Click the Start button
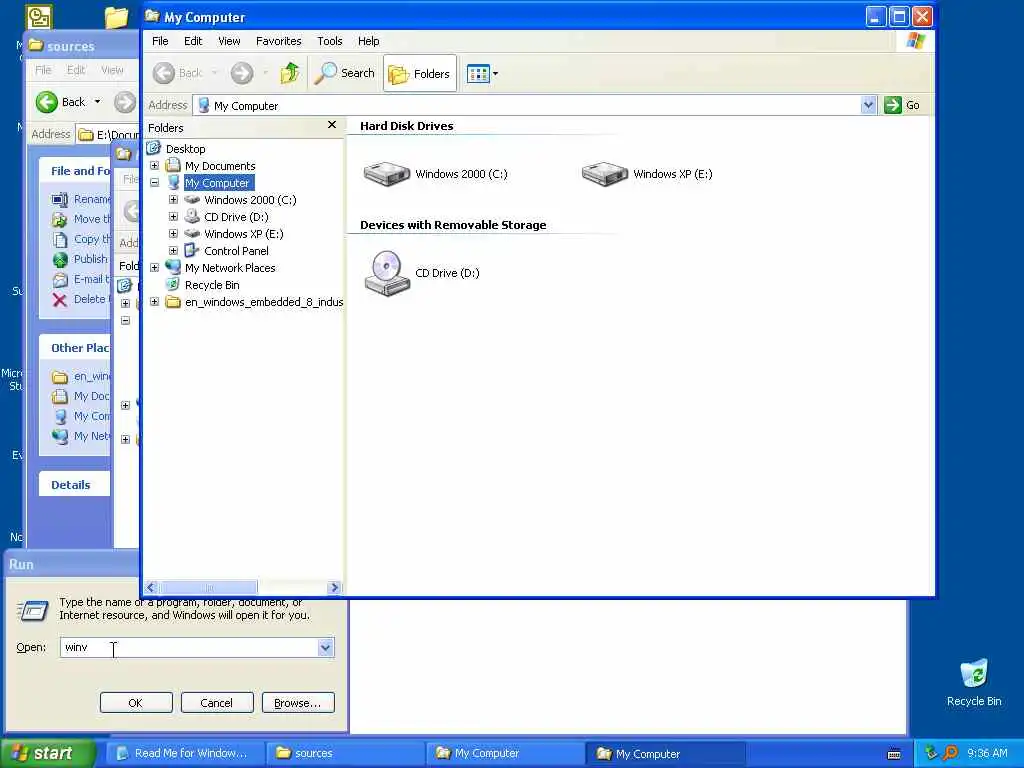This screenshot has height=768, width=1024. [x=47, y=753]
